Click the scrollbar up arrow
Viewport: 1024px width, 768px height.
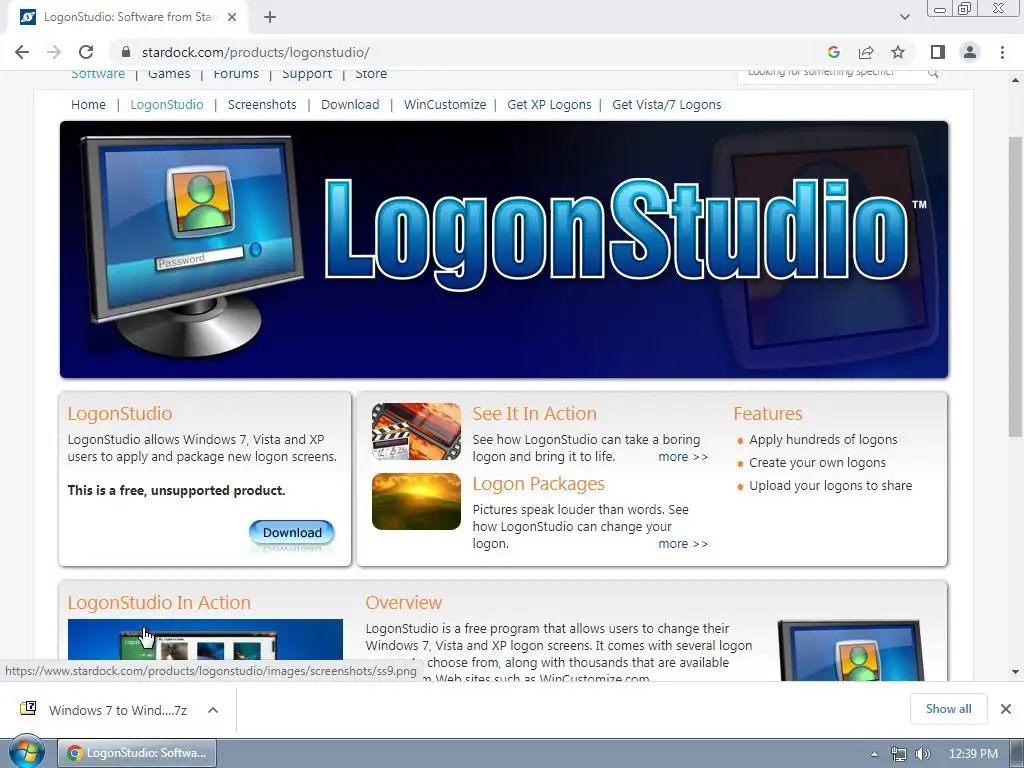(1015, 80)
